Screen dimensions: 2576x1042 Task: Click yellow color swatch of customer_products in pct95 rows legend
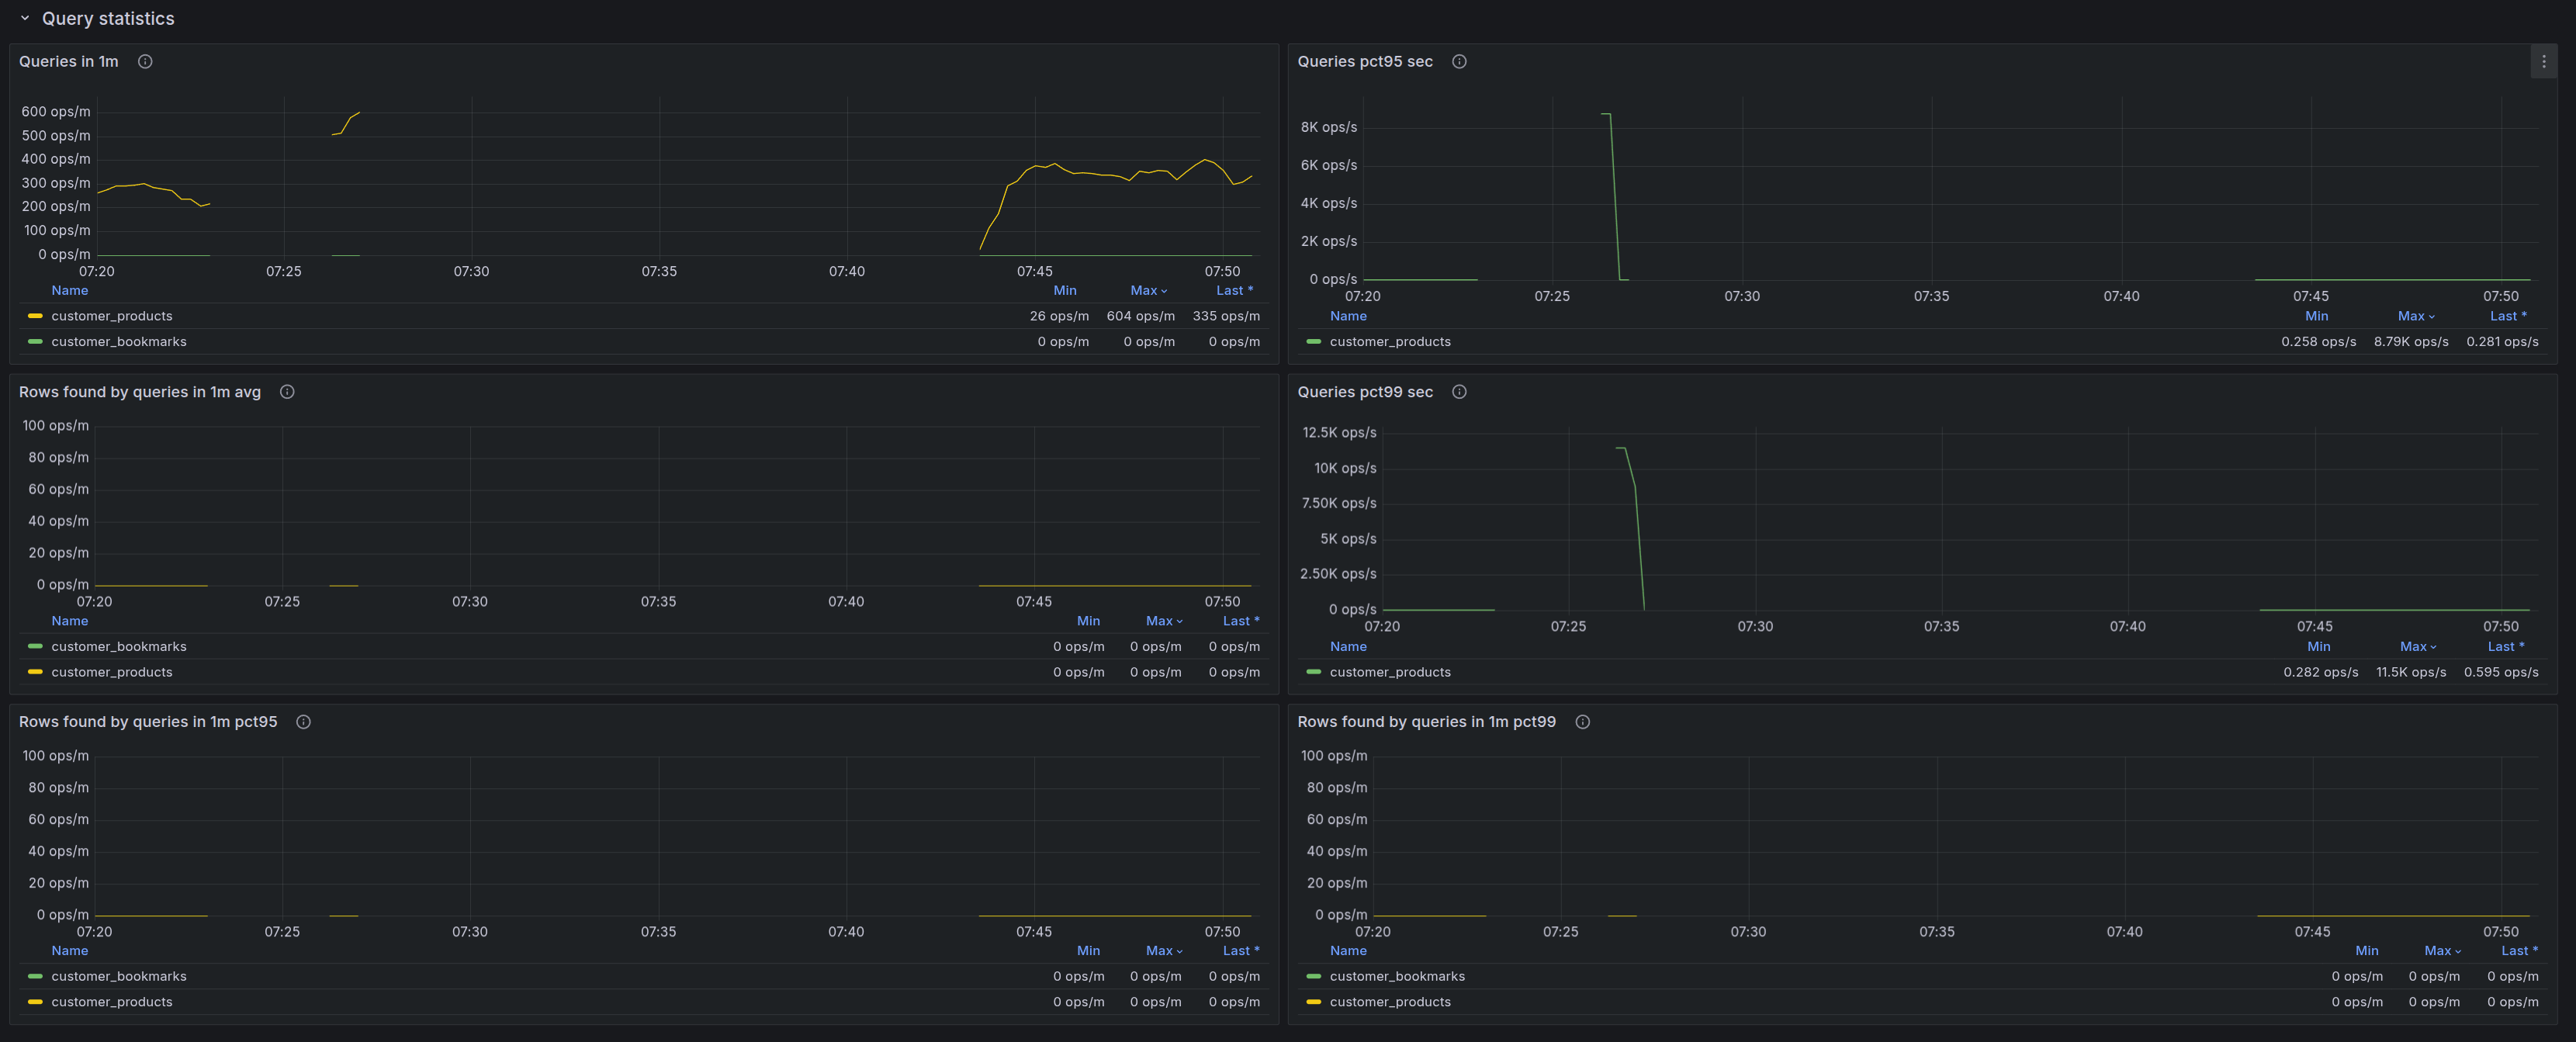tap(35, 1002)
